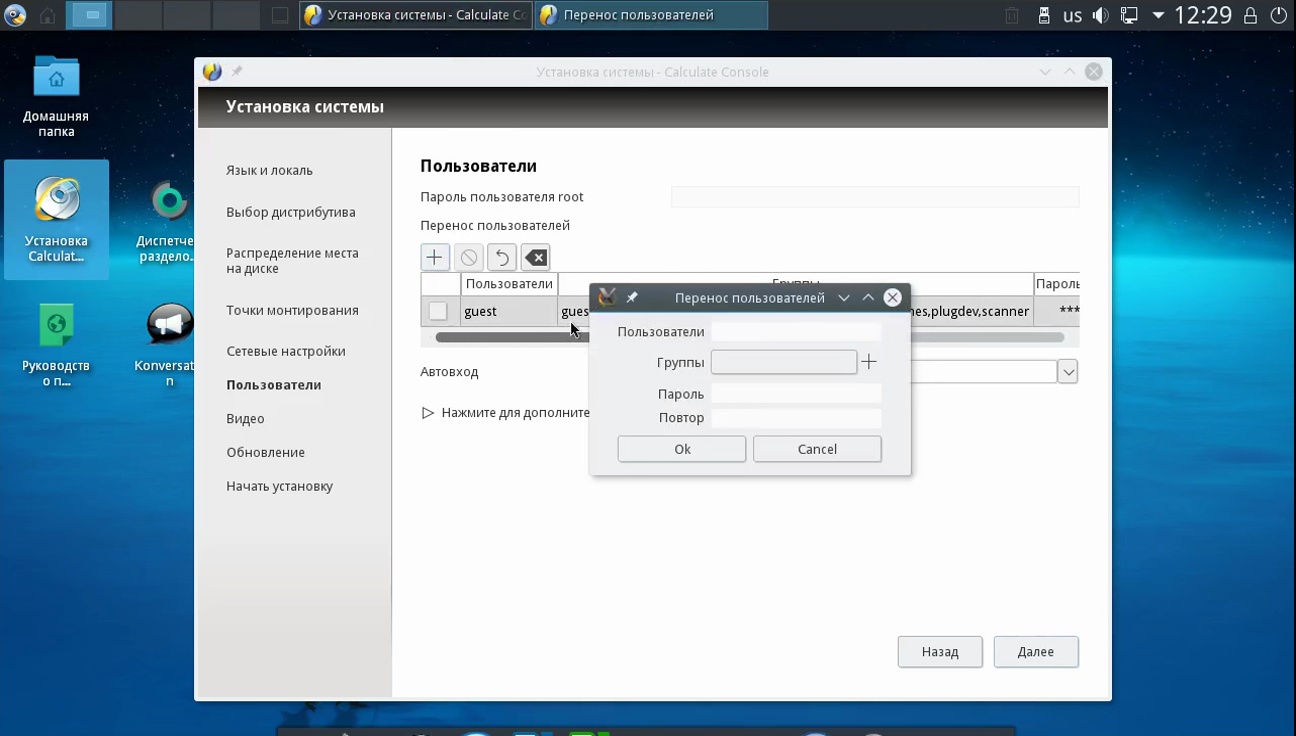Switch keyboard layout via 'us' indicator

1072,16
